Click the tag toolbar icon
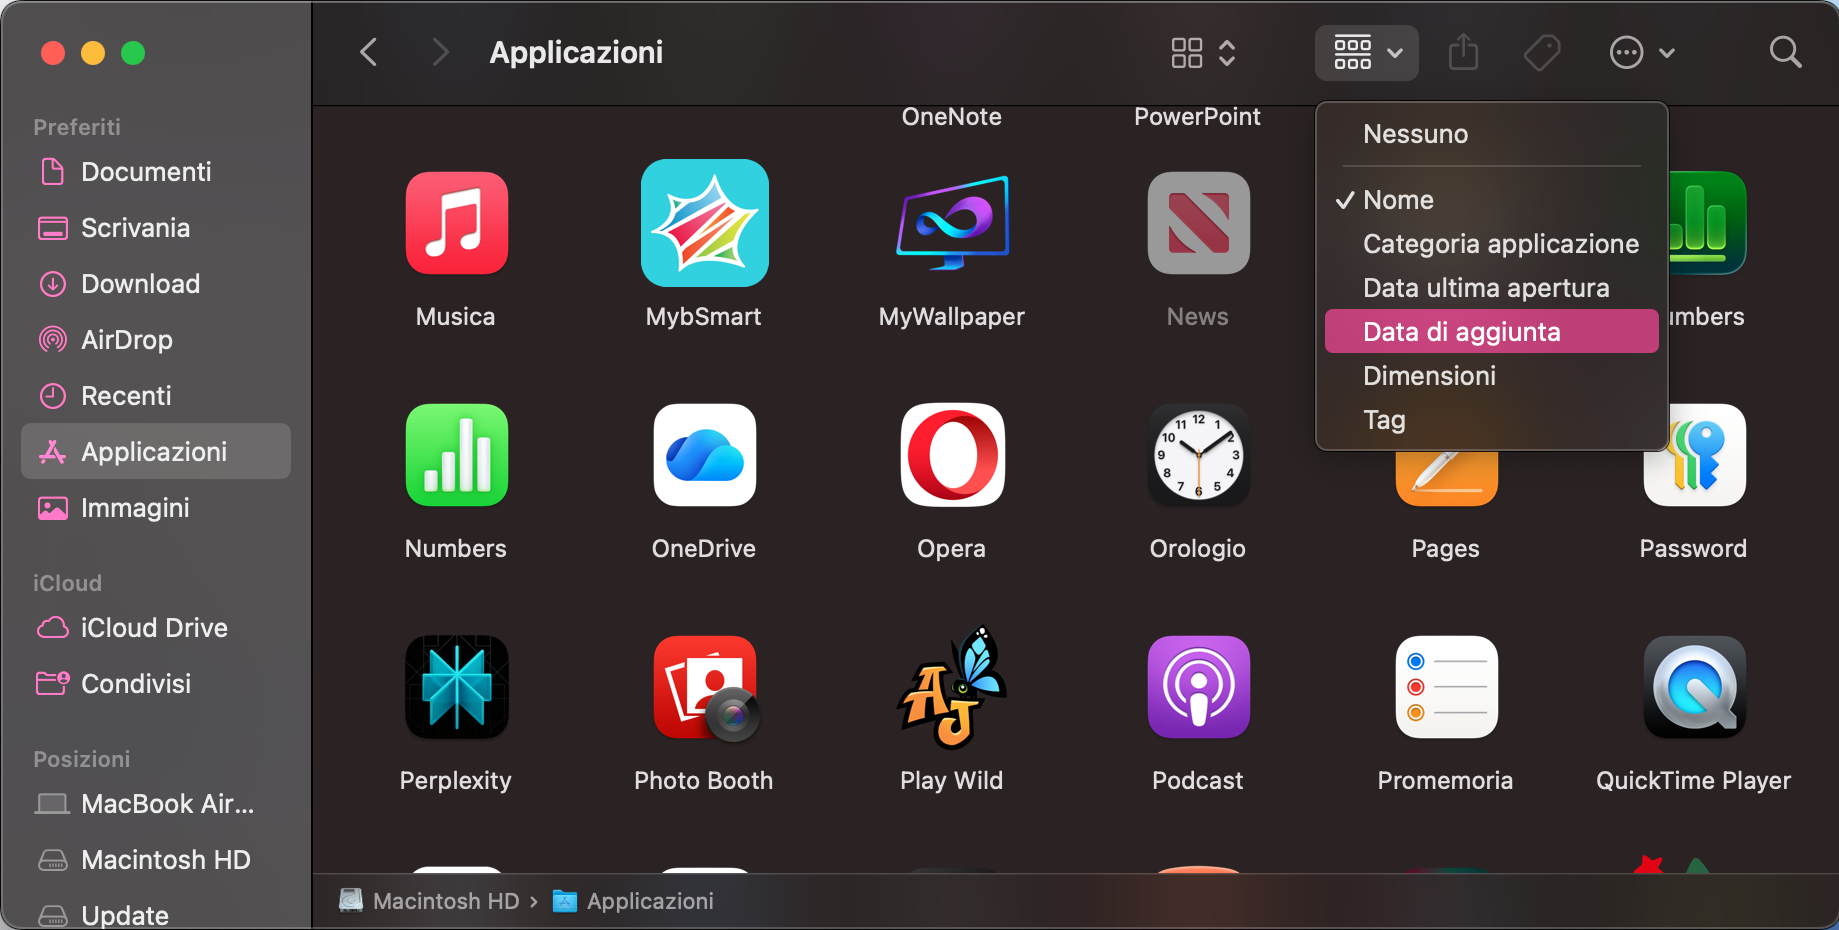The width and height of the screenshot is (1839, 930). coord(1542,52)
